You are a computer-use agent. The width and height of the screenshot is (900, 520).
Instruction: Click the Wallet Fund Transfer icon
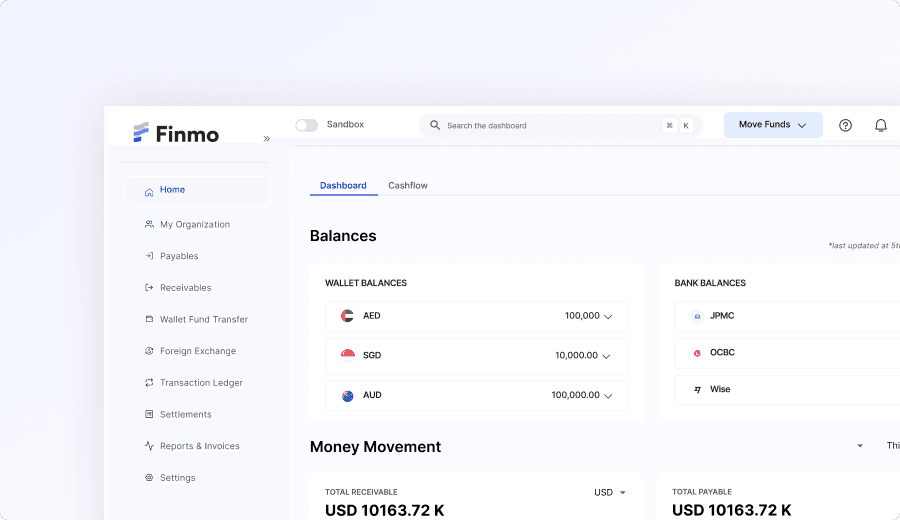149,319
